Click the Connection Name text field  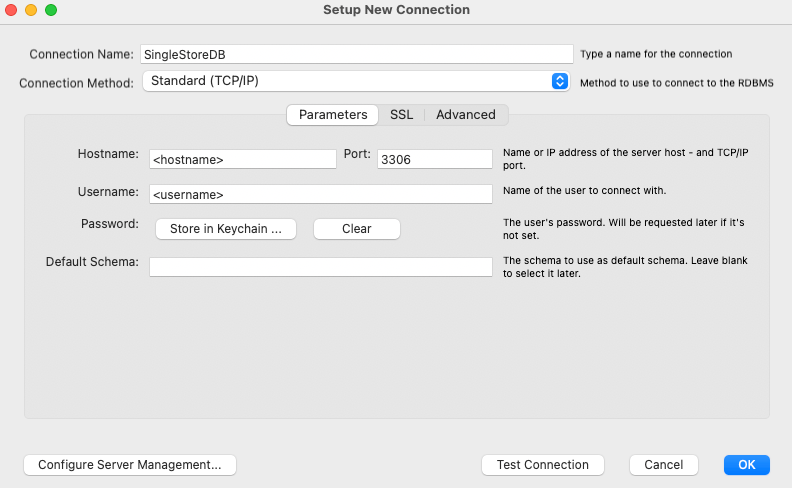coord(356,54)
